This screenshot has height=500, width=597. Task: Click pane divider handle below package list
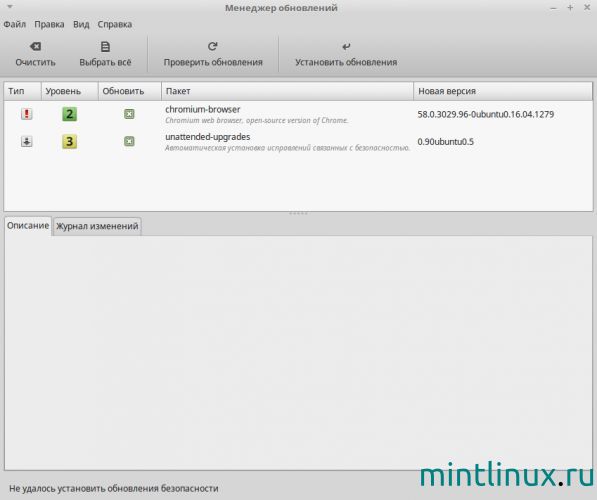pos(298,213)
